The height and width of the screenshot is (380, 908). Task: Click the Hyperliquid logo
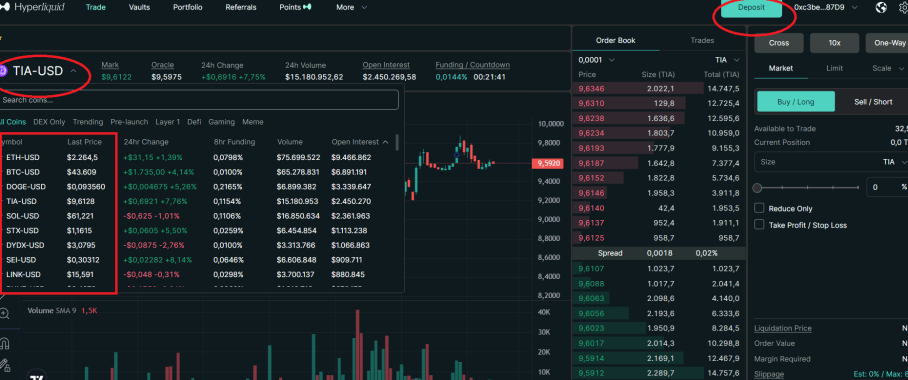coord(32,8)
